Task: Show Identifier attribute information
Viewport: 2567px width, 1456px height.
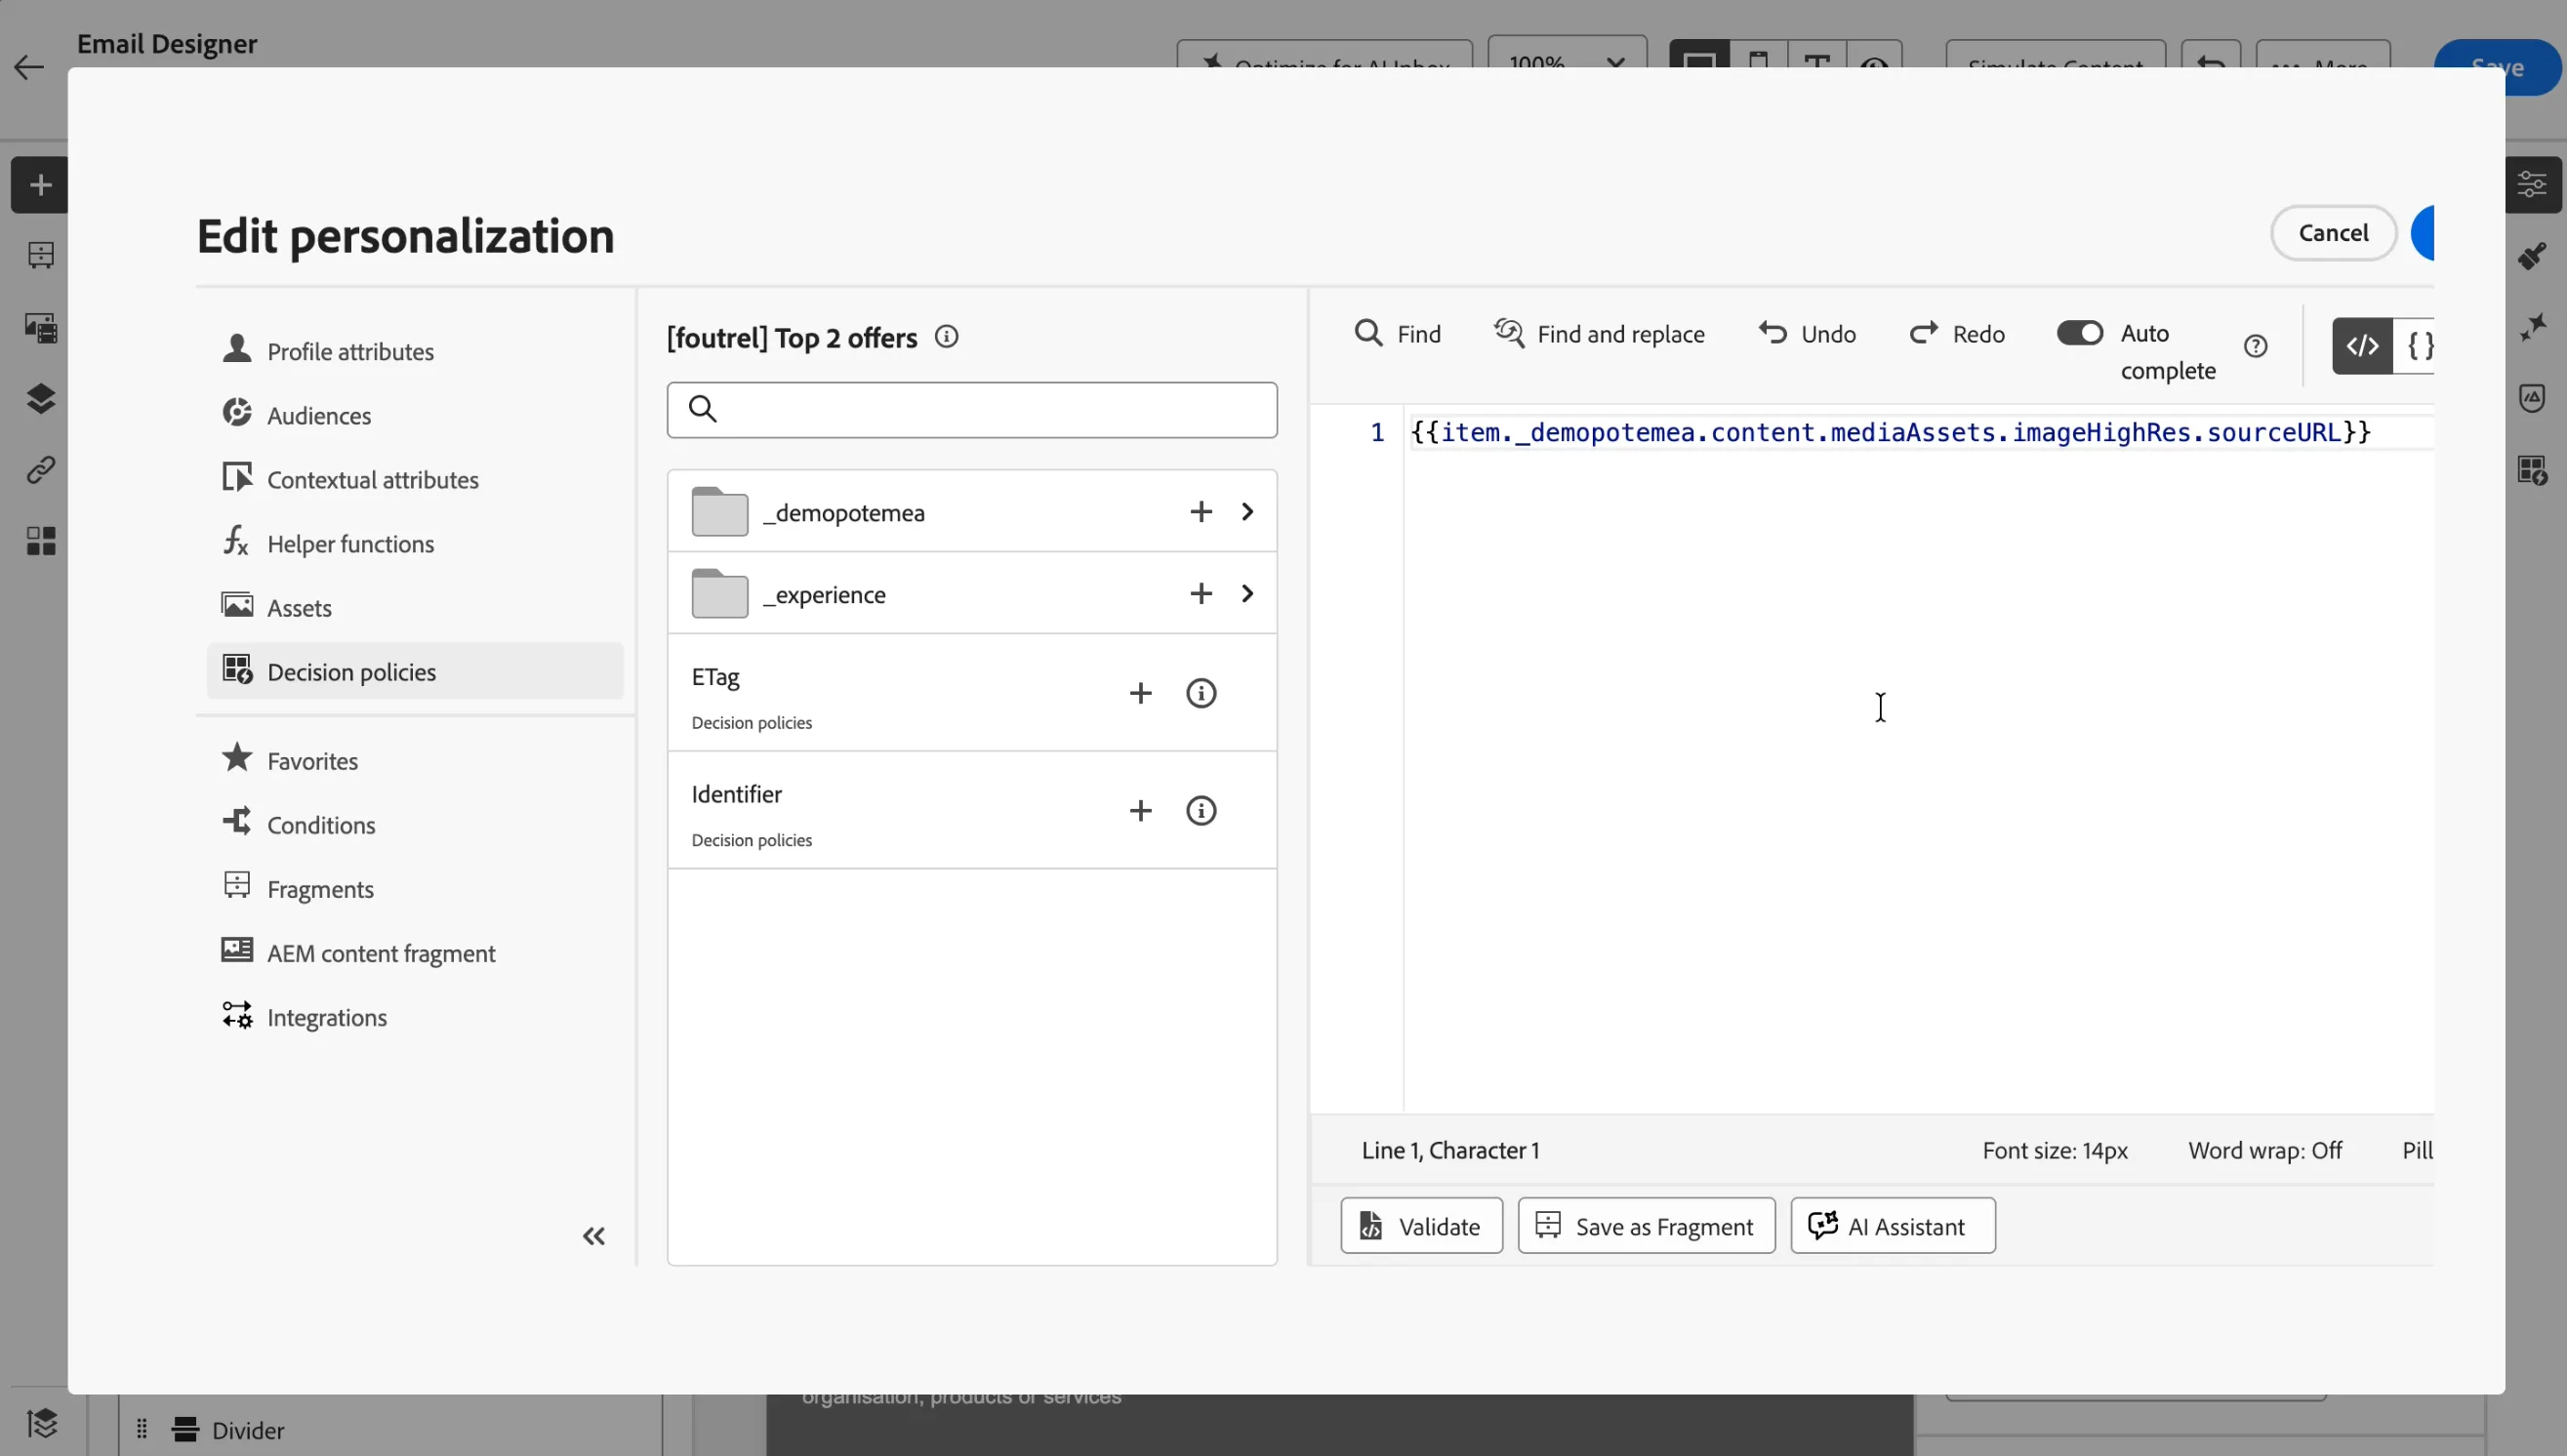Action: point(1201,811)
